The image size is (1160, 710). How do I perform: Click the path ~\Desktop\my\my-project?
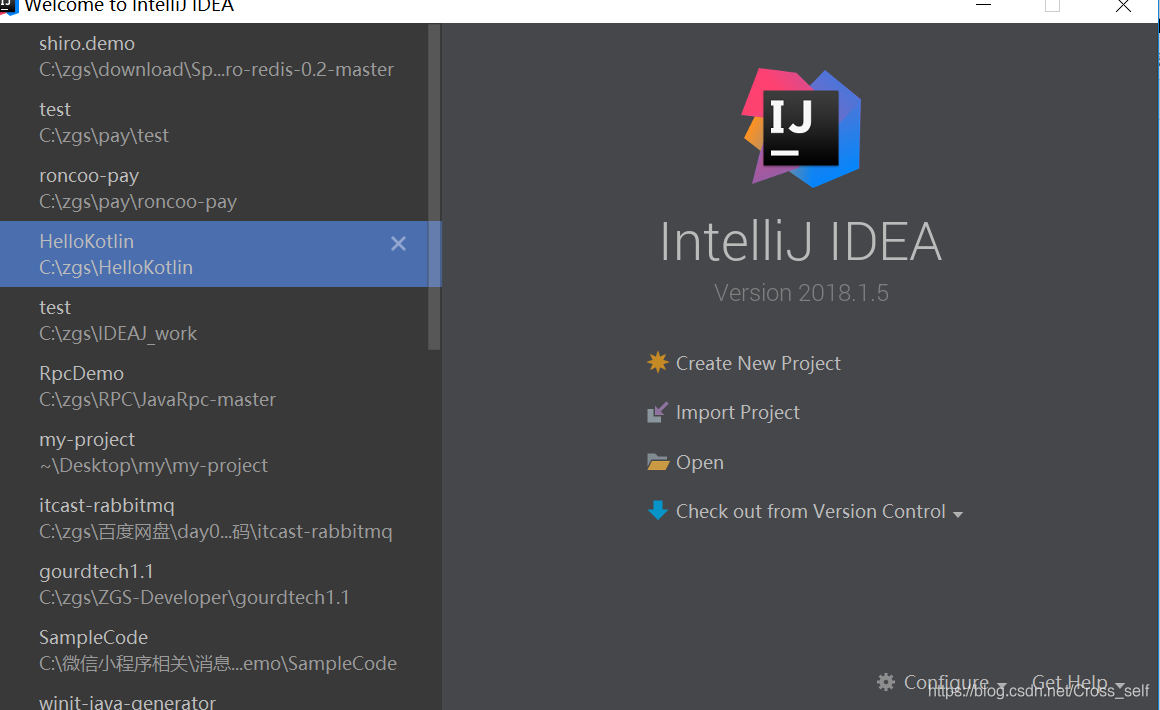(x=154, y=465)
